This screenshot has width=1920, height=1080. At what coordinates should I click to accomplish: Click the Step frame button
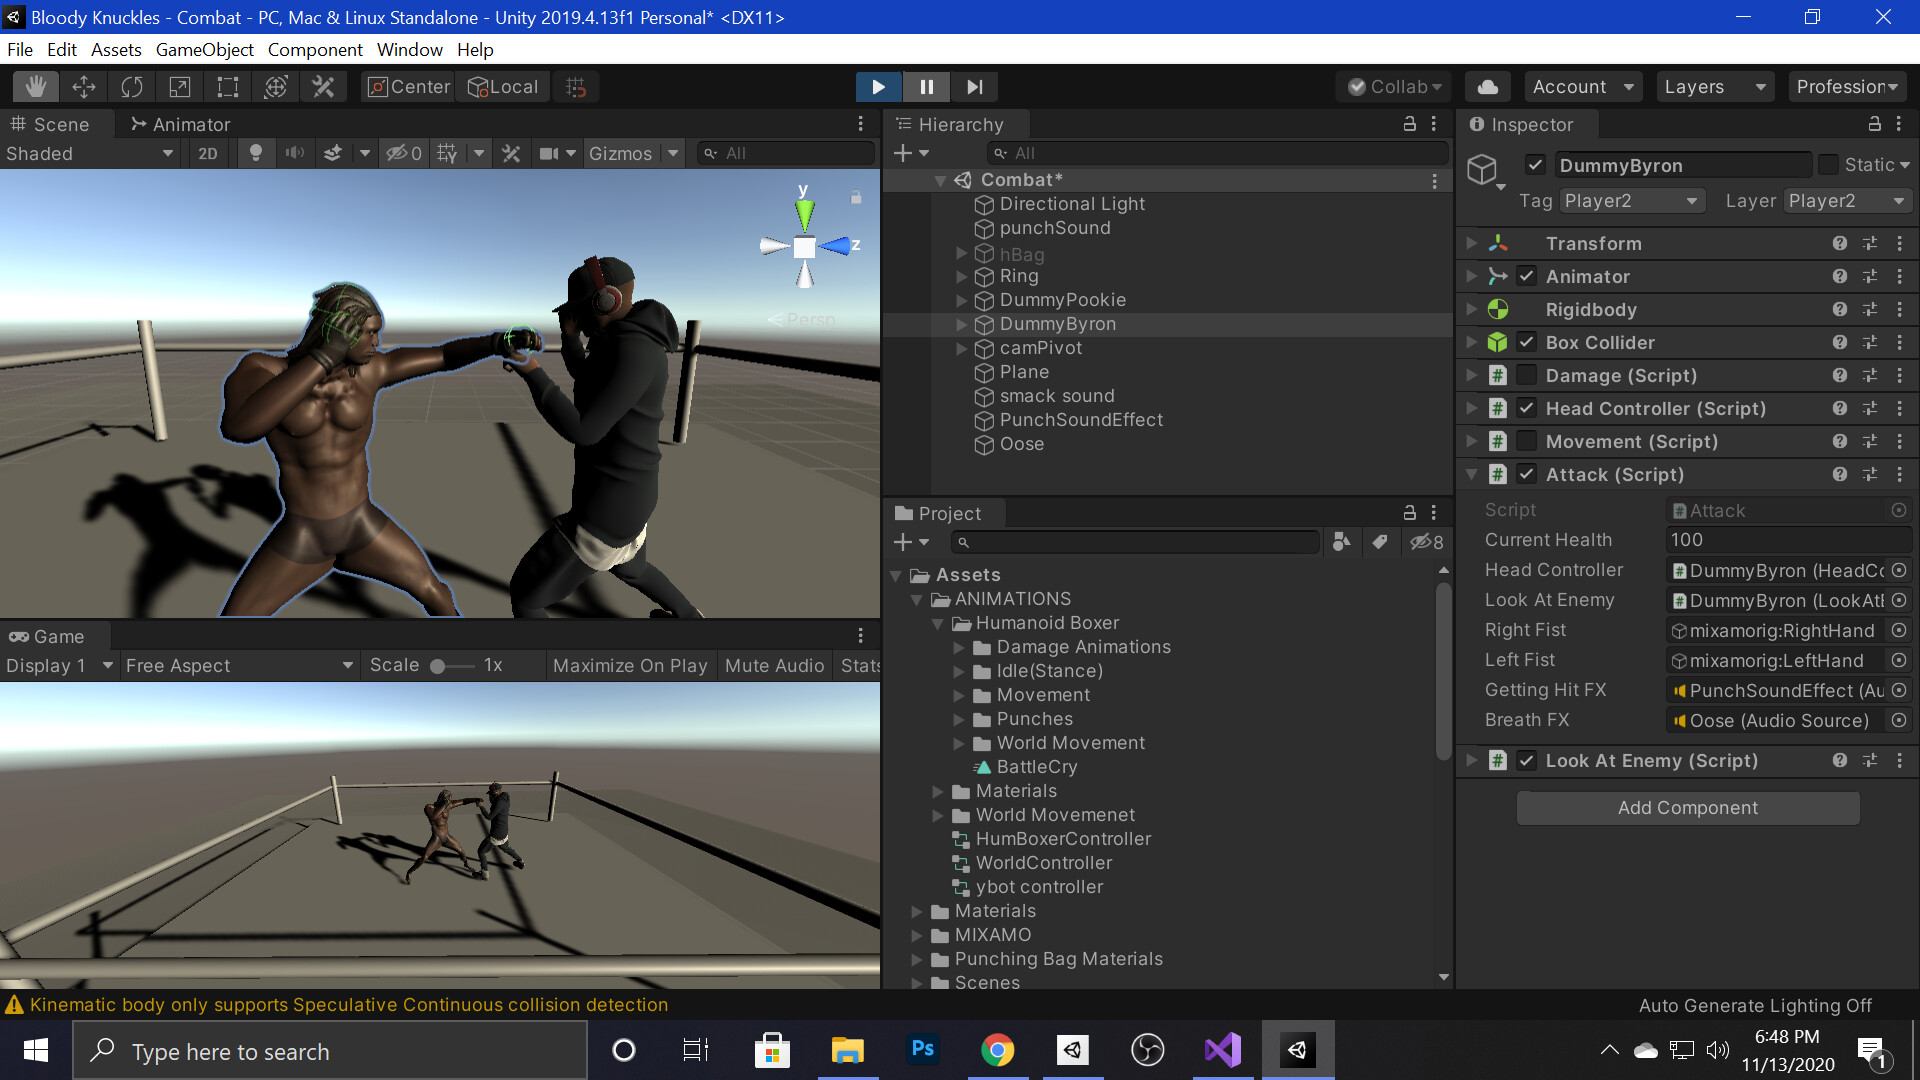(x=974, y=87)
